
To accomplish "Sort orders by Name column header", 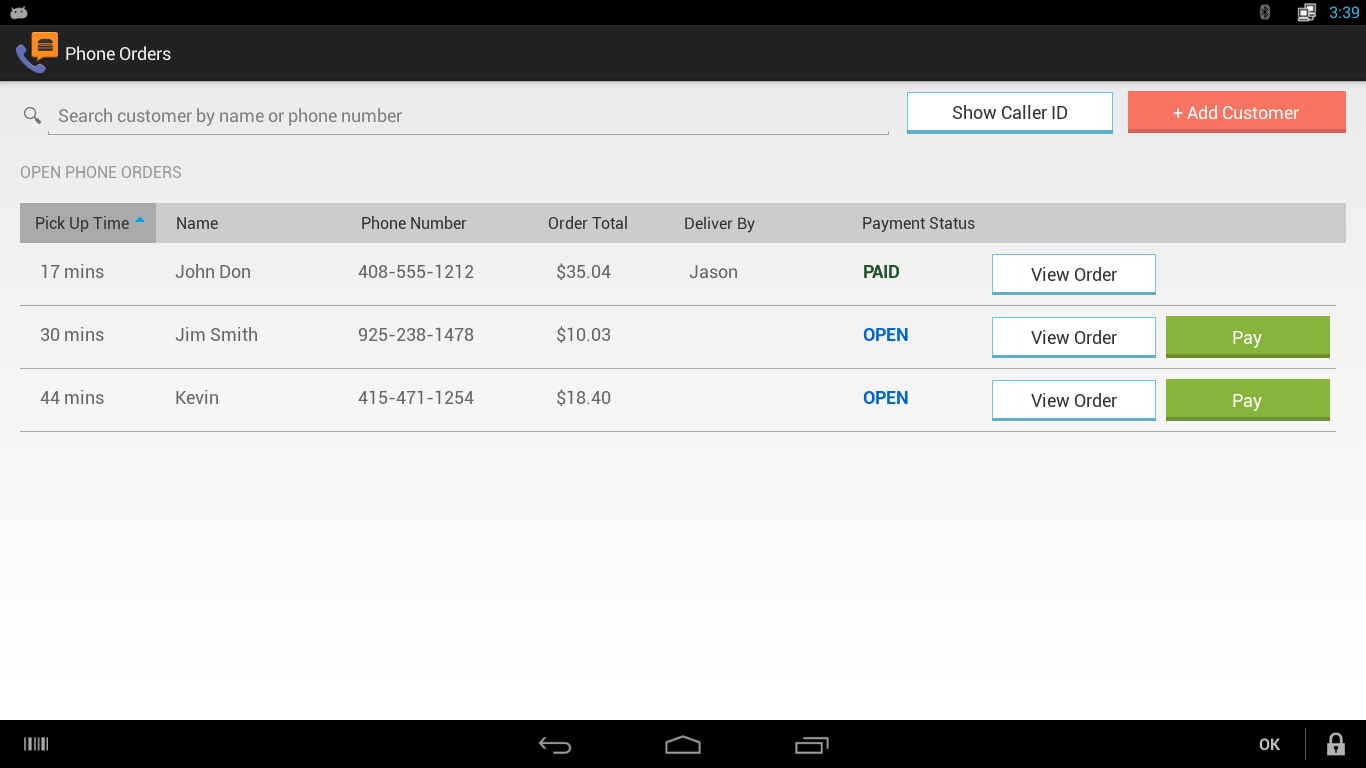I will tap(197, 223).
